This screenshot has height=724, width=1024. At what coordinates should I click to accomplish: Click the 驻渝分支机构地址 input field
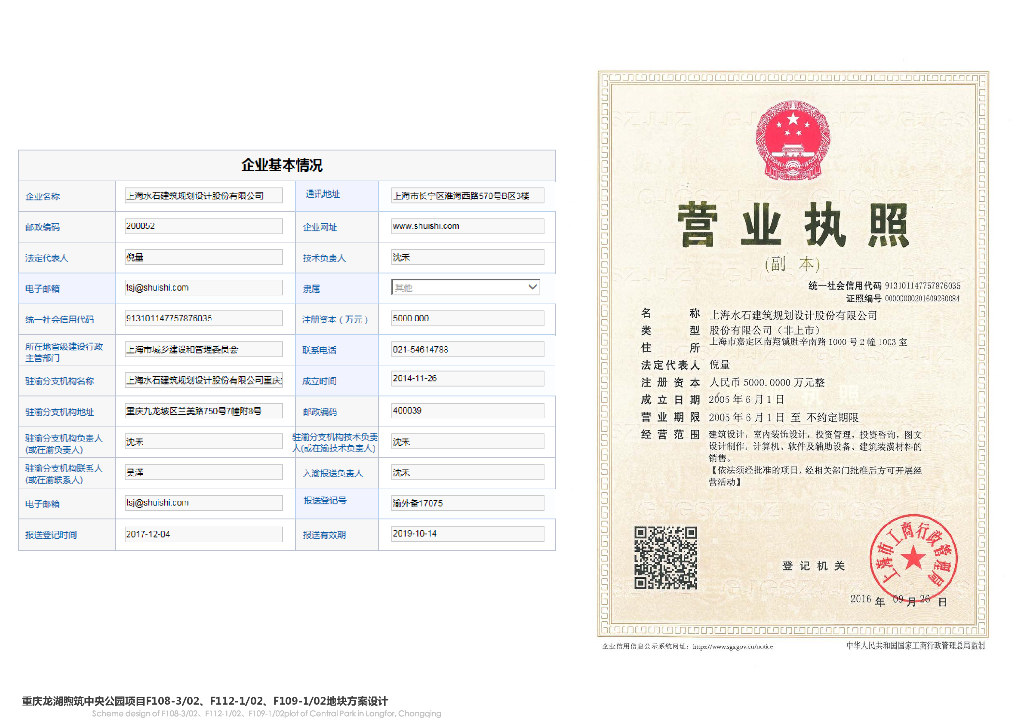point(204,411)
